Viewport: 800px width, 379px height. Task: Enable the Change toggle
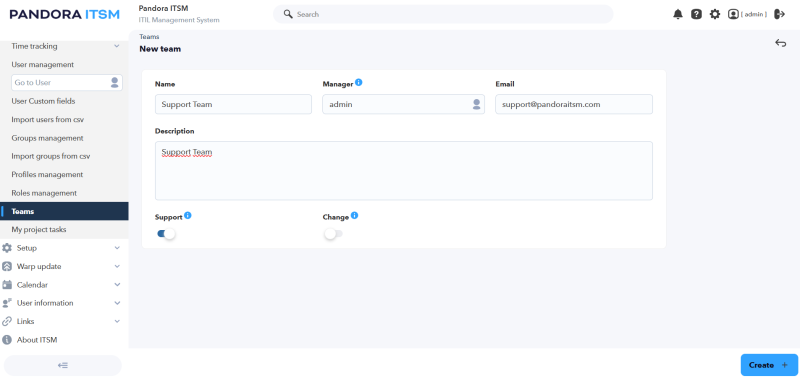tap(333, 234)
